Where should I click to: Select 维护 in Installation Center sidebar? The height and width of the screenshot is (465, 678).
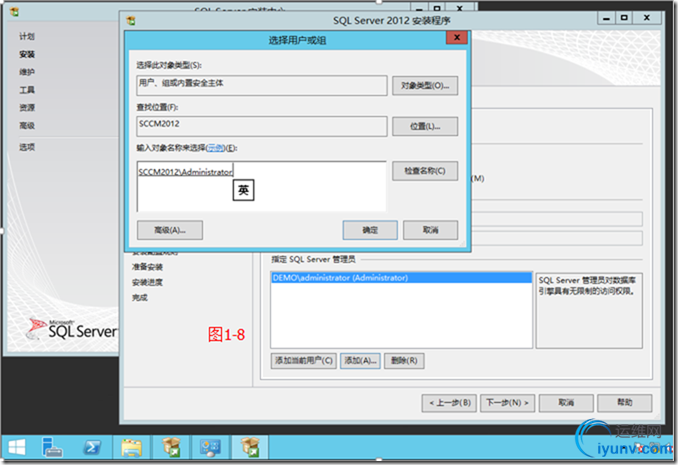(27, 72)
